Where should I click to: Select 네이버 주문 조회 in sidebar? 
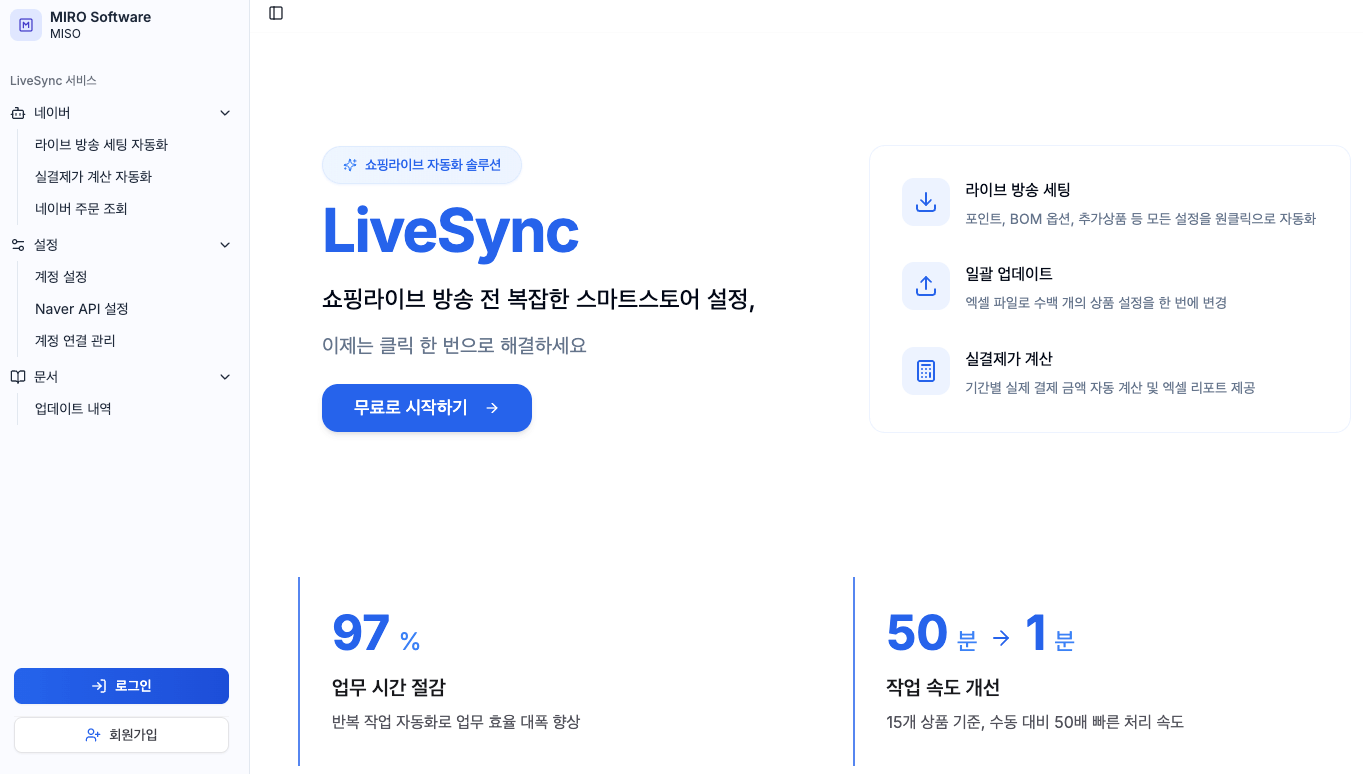[81, 209]
